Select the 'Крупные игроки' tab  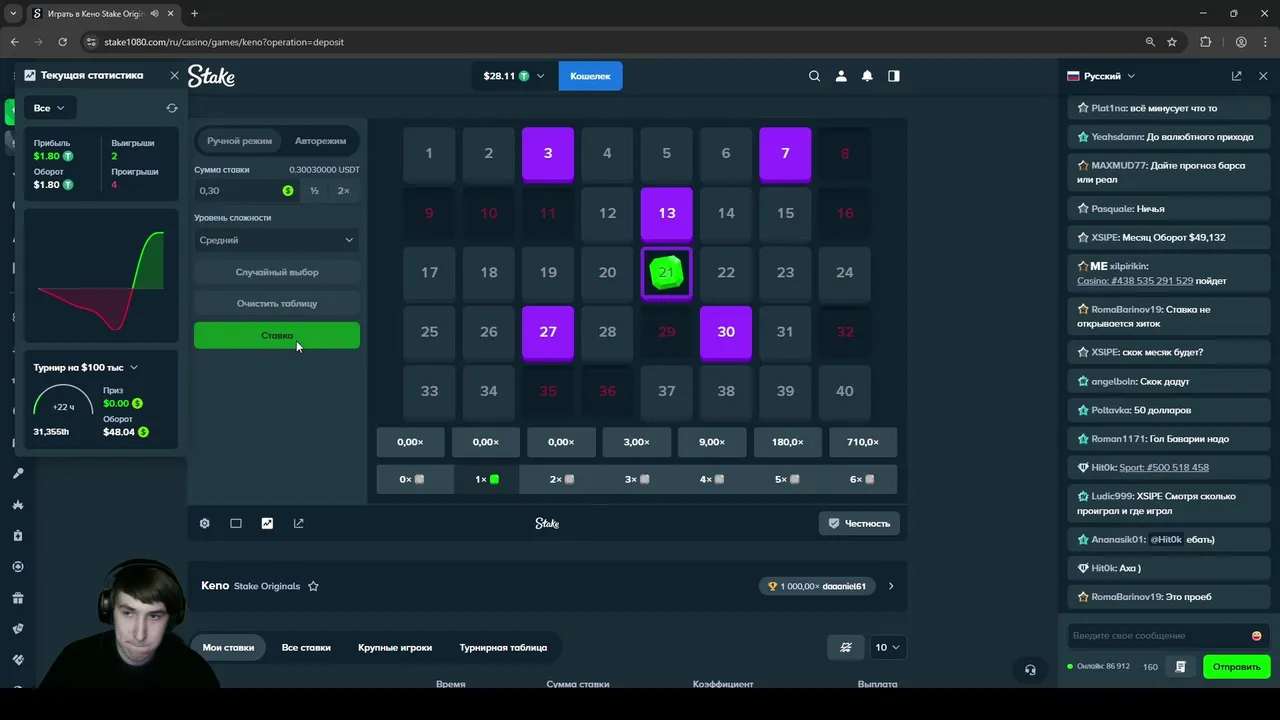coord(395,647)
